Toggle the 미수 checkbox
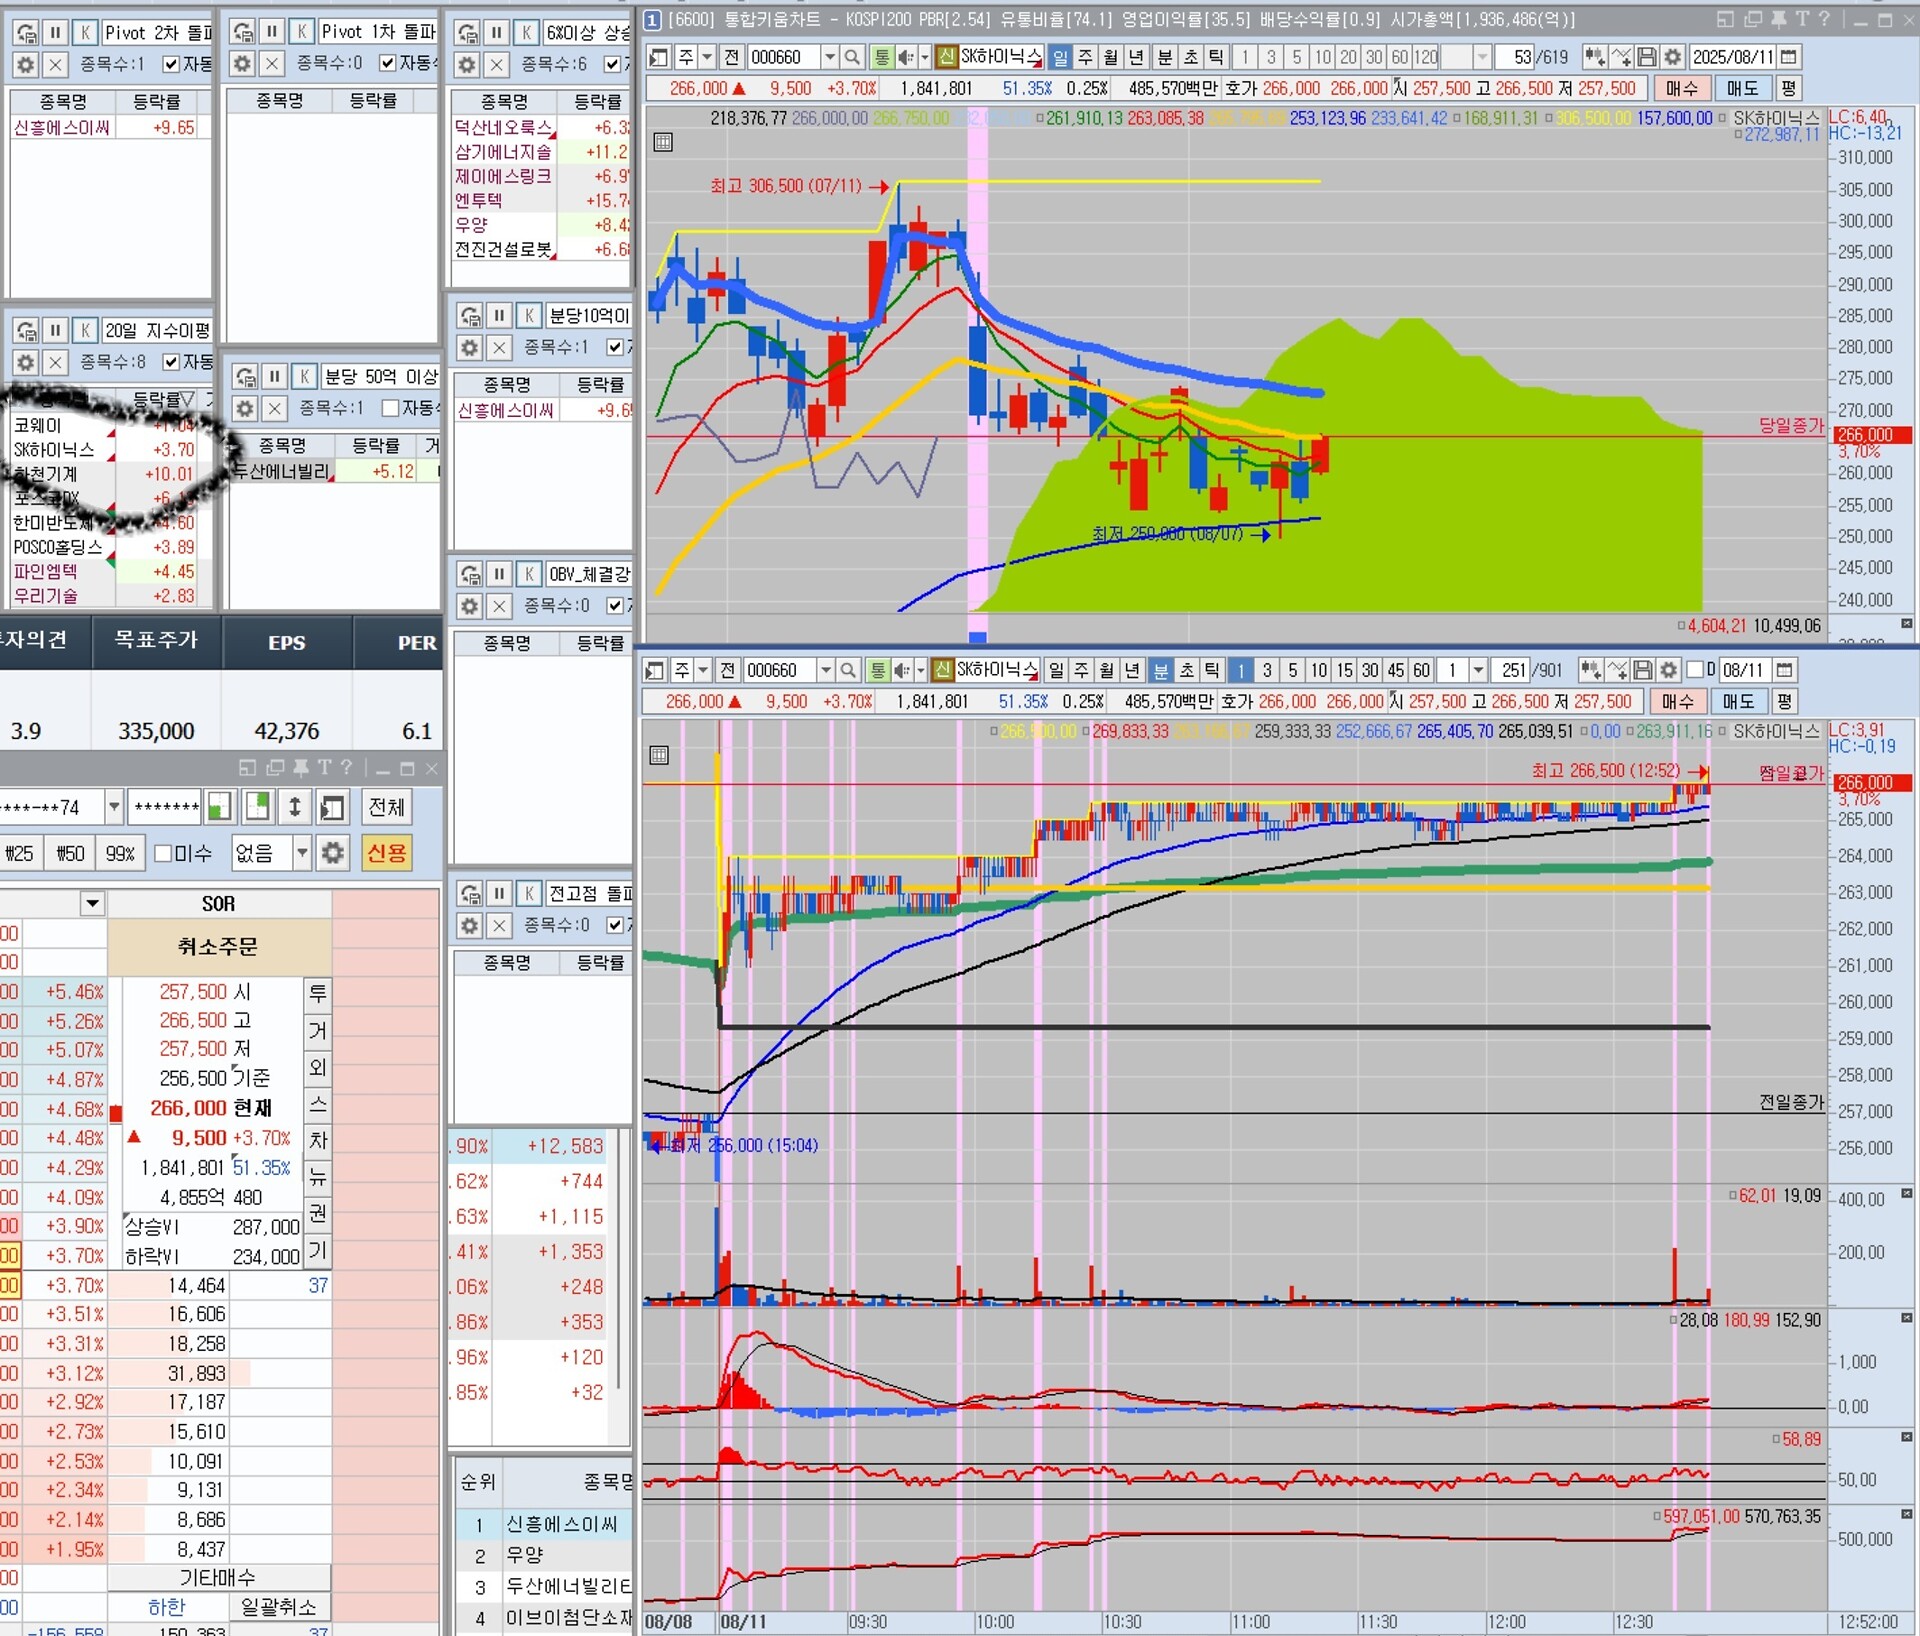This screenshot has width=1920, height=1636. 164,853
